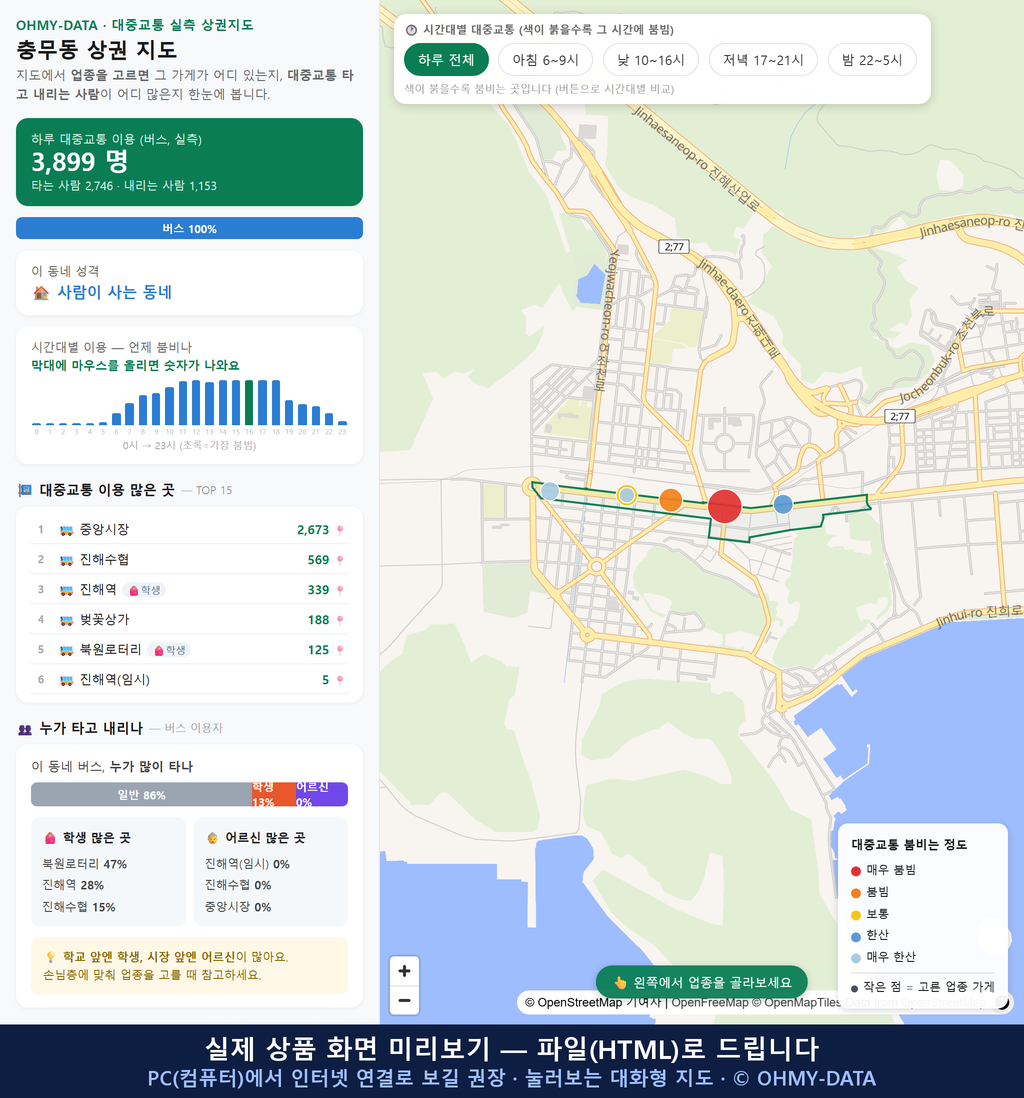Image resolution: width=1024 pixels, height=1098 pixels.
Task: Click the 학생 badge on 북원로터리 row
Action: pos(169,650)
